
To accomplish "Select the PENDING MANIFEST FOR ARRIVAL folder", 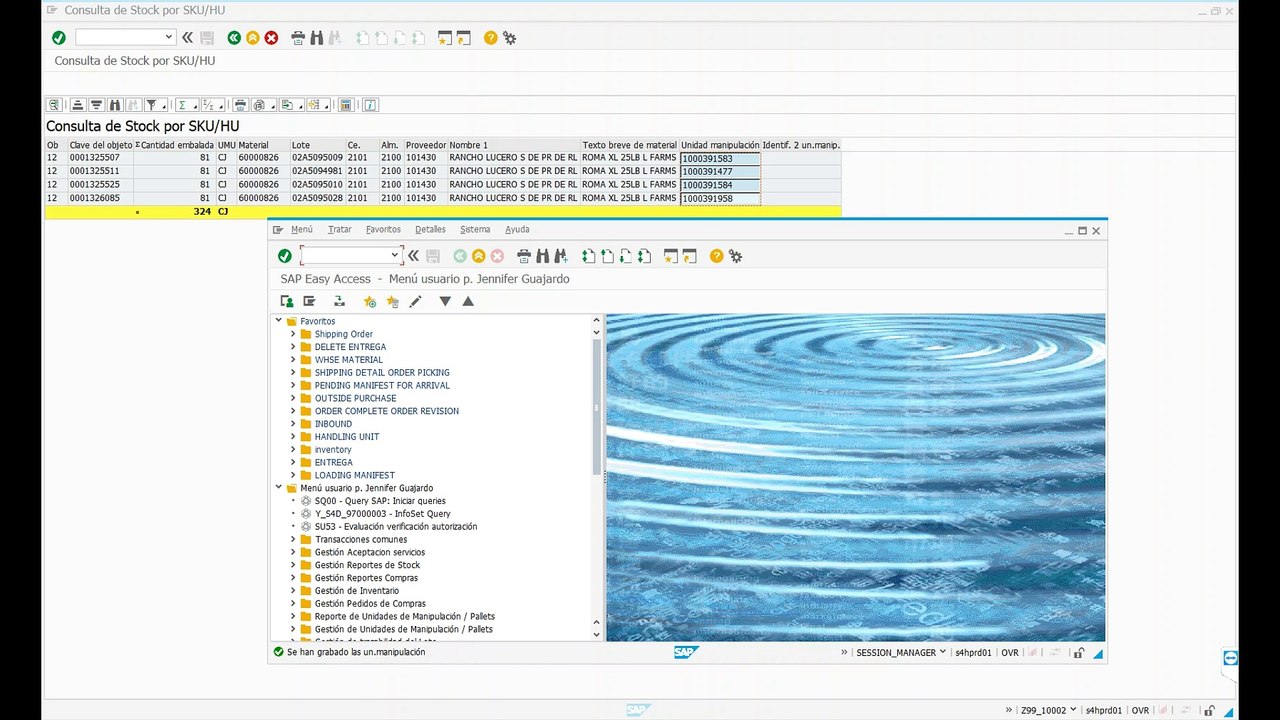I will [x=382, y=386].
